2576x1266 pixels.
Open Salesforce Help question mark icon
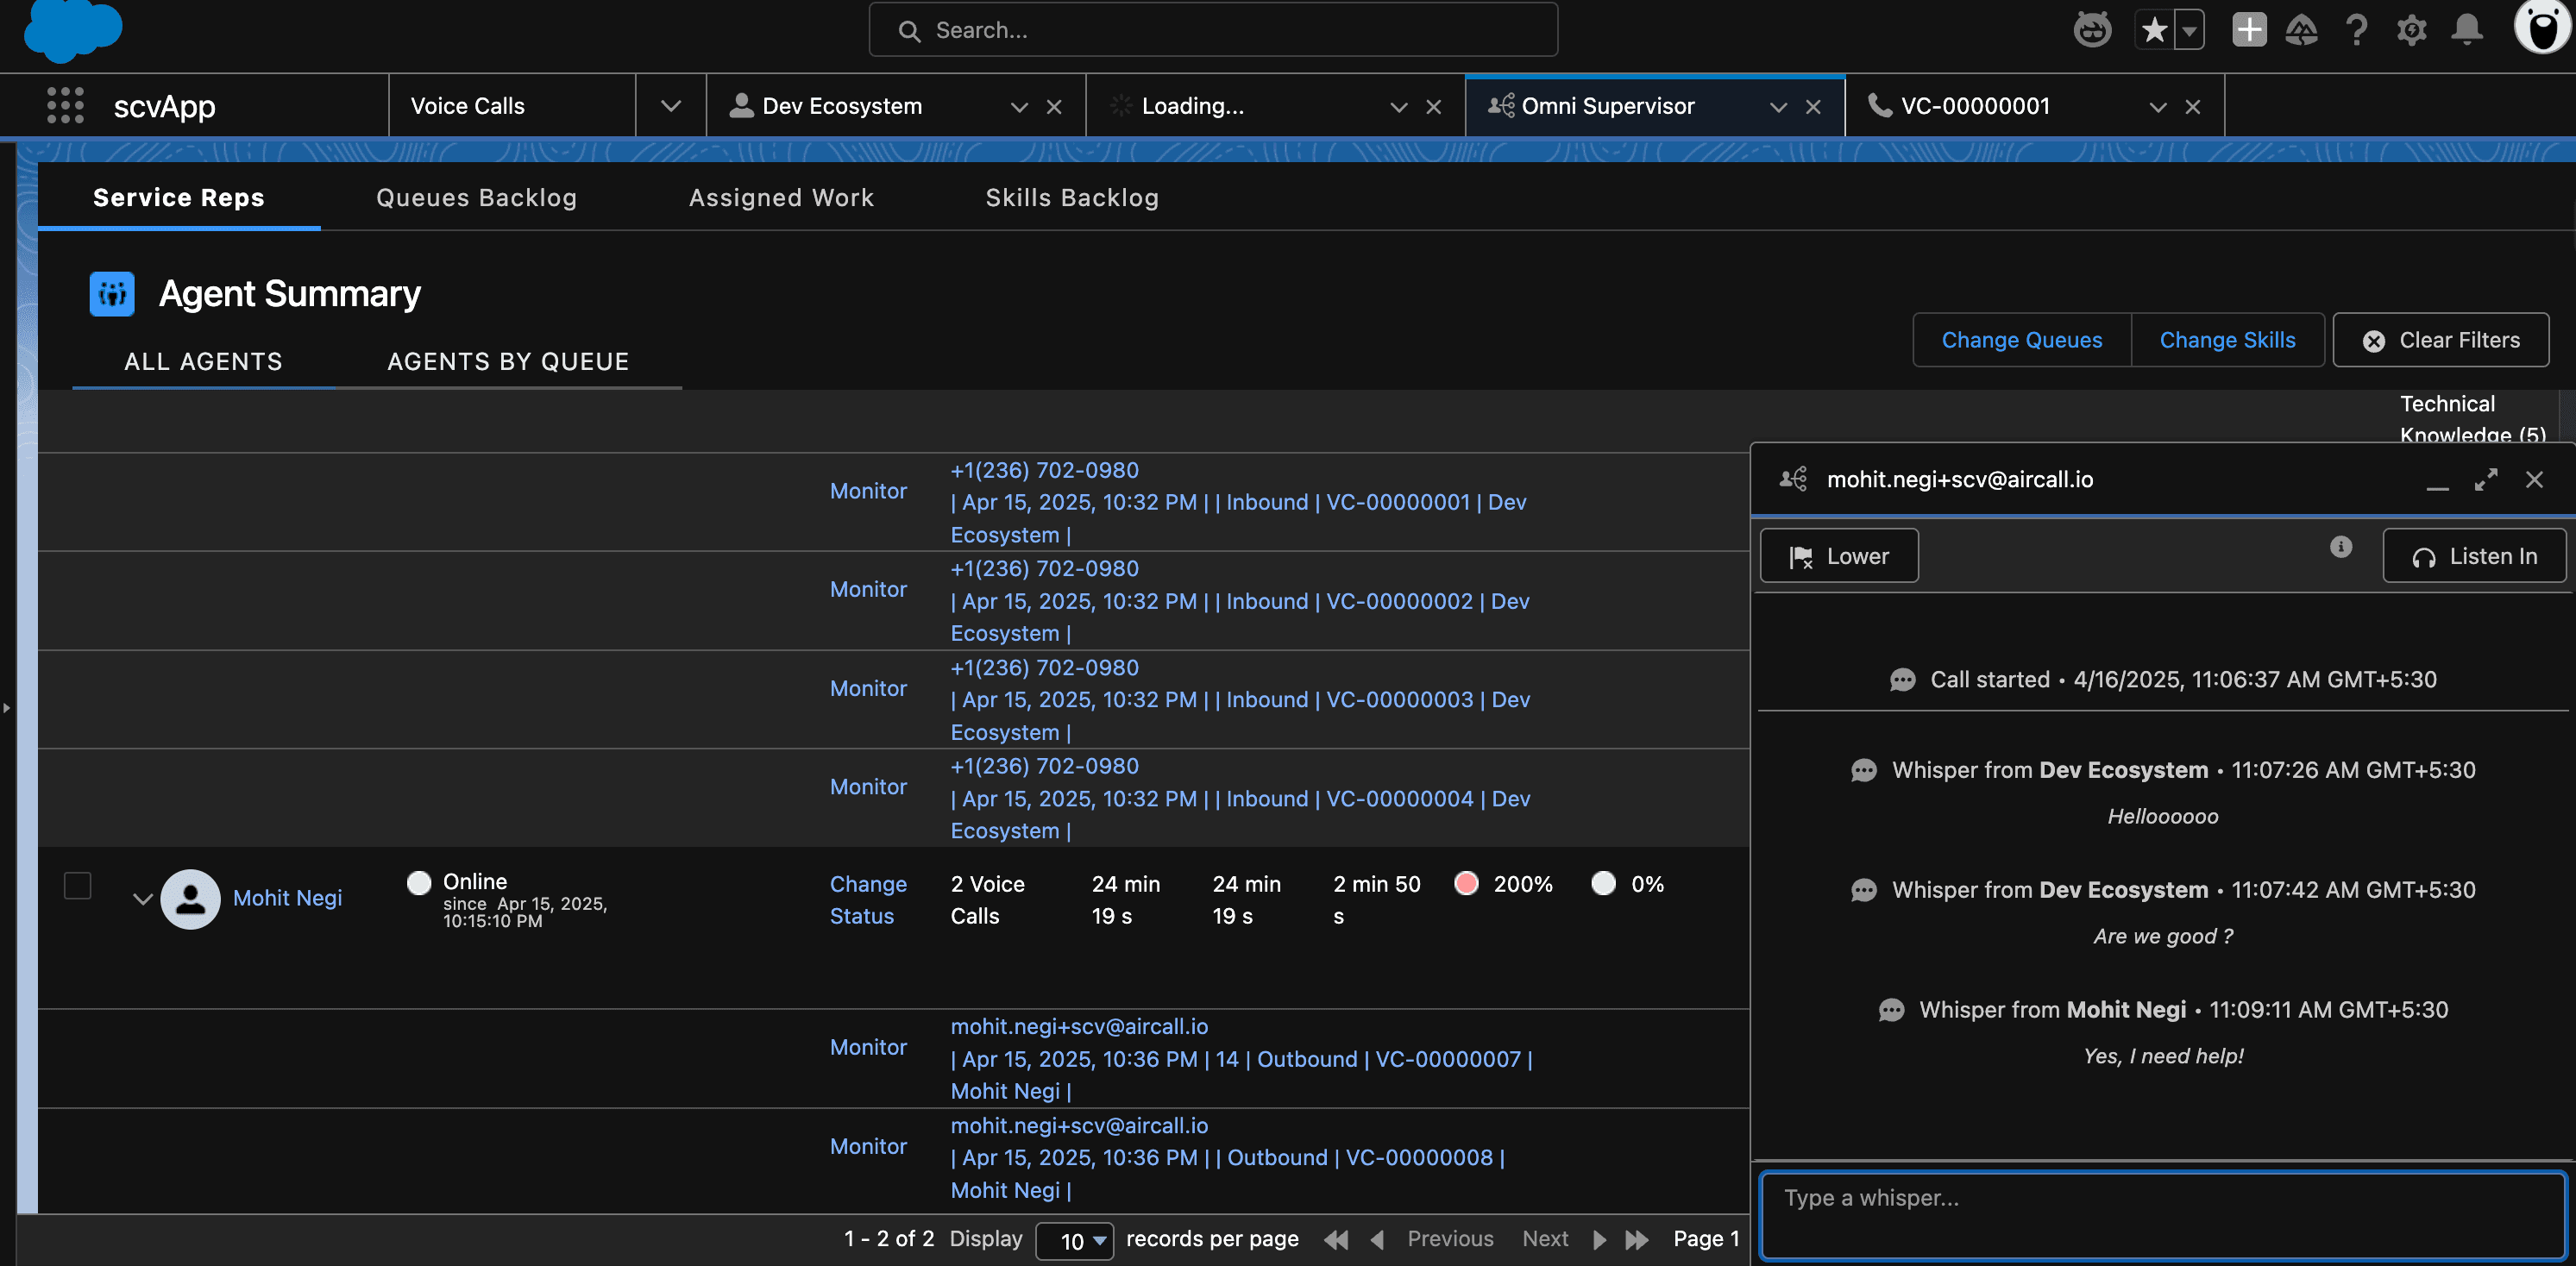tap(2357, 30)
